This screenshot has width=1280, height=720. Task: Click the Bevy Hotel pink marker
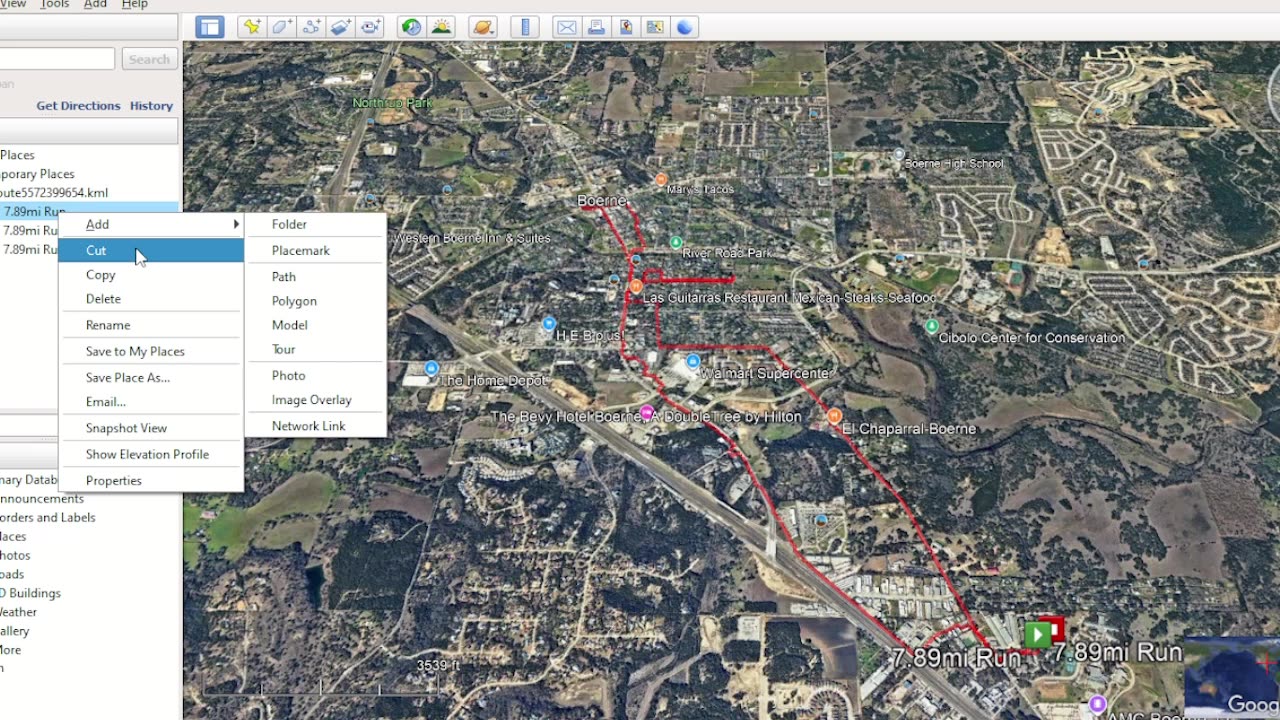pos(647,413)
